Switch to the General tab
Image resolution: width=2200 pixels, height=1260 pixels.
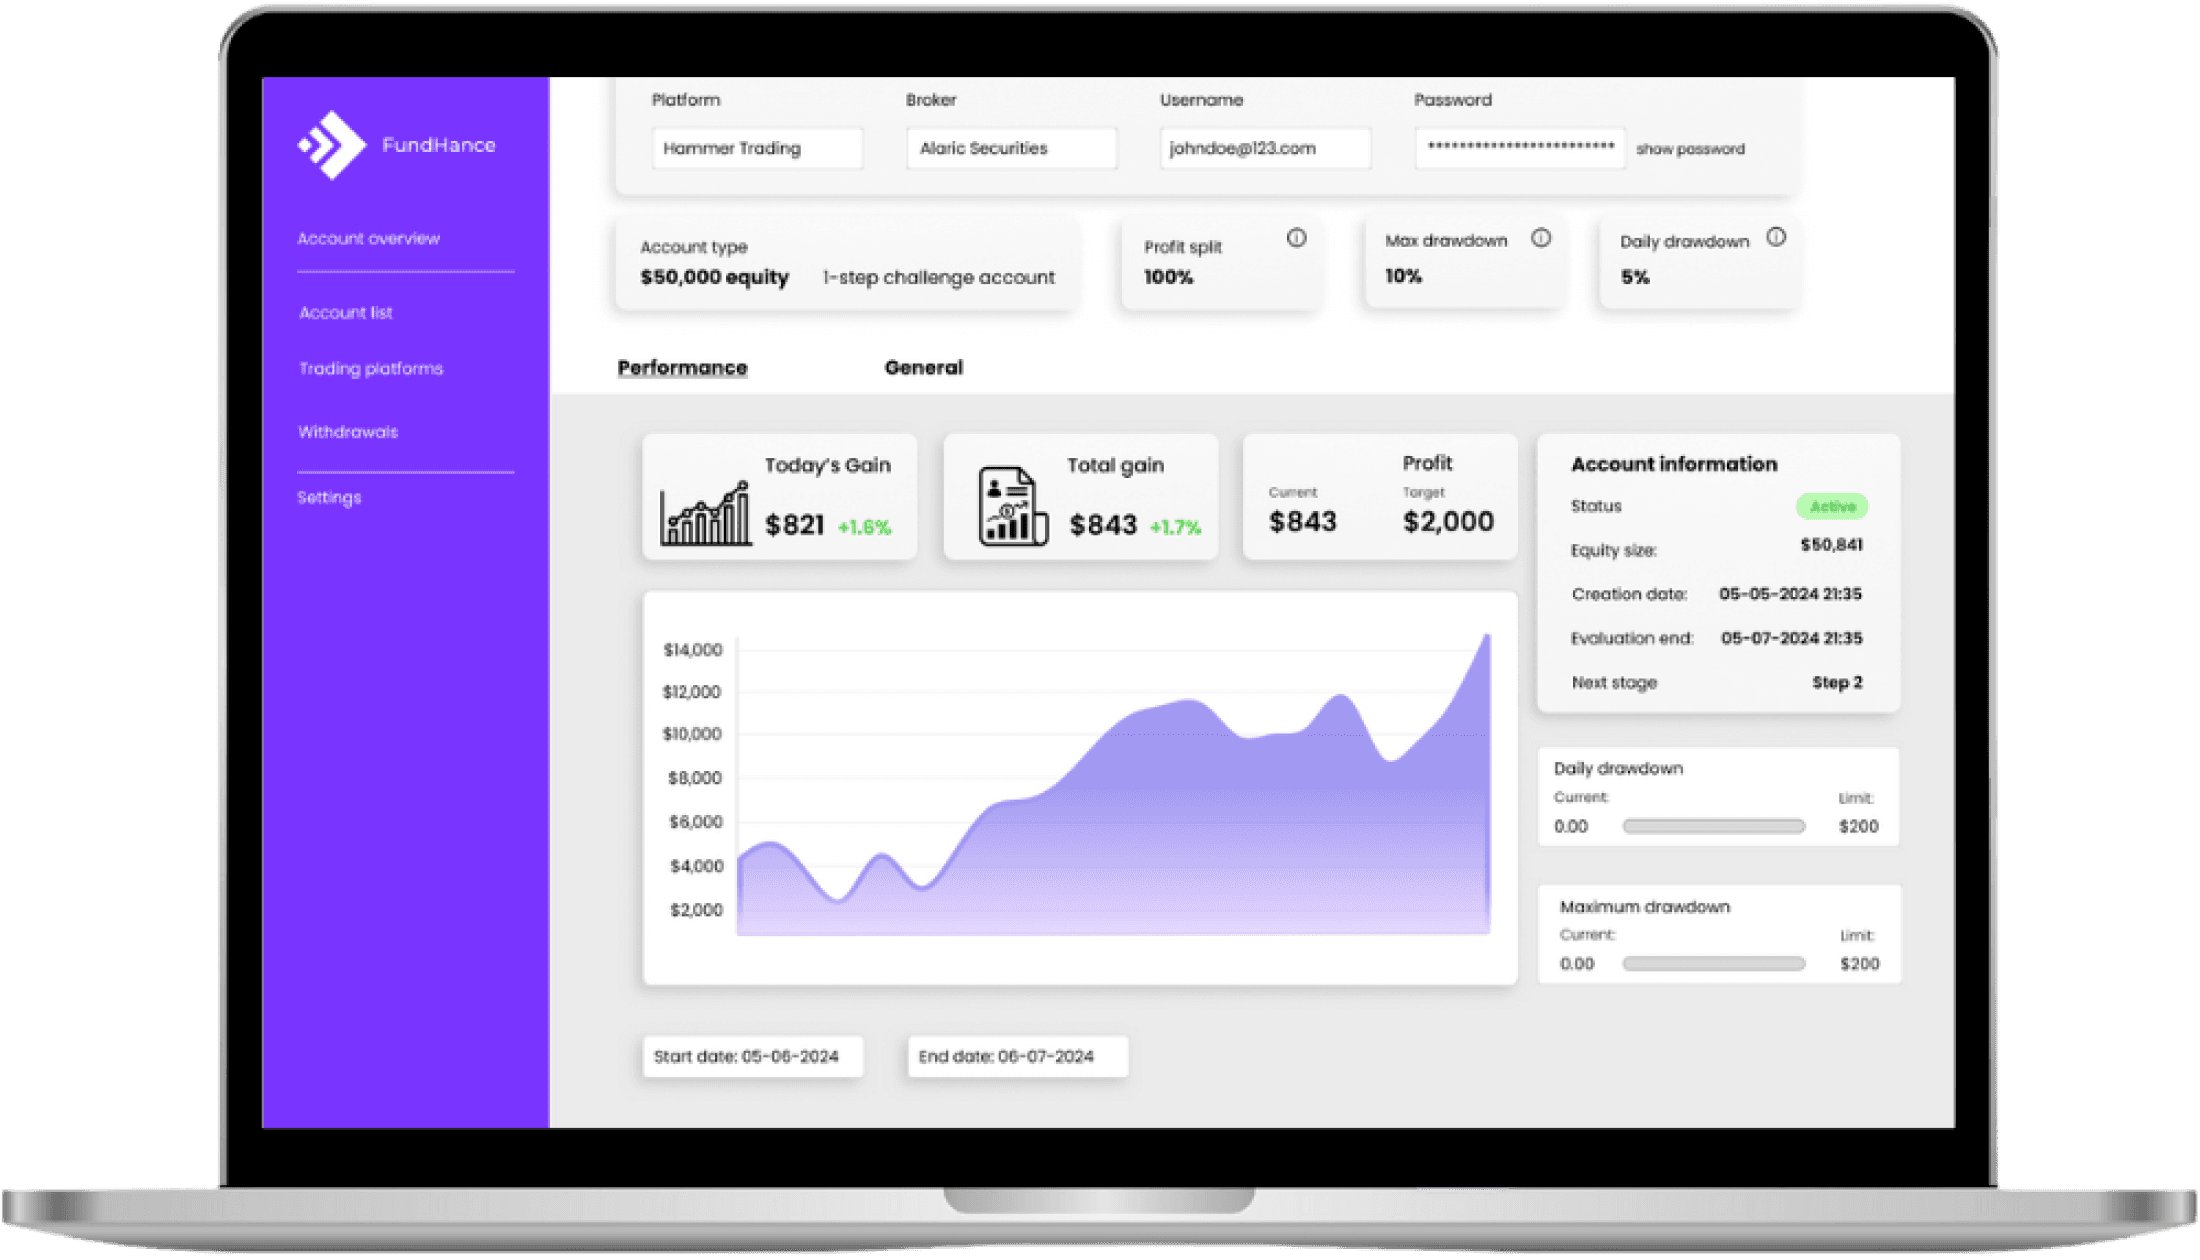point(923,368)
